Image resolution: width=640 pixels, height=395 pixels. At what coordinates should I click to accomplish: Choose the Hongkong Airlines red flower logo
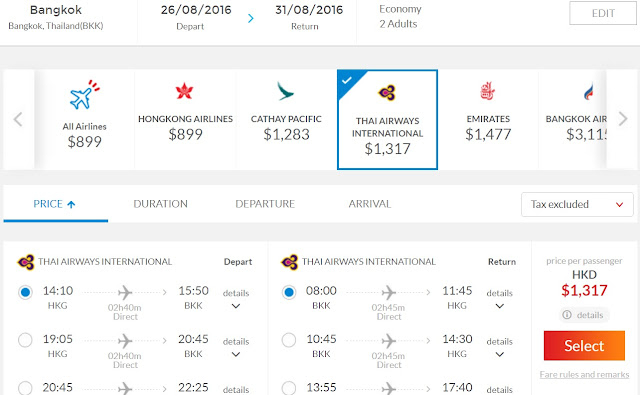click(x=184, y=91)
